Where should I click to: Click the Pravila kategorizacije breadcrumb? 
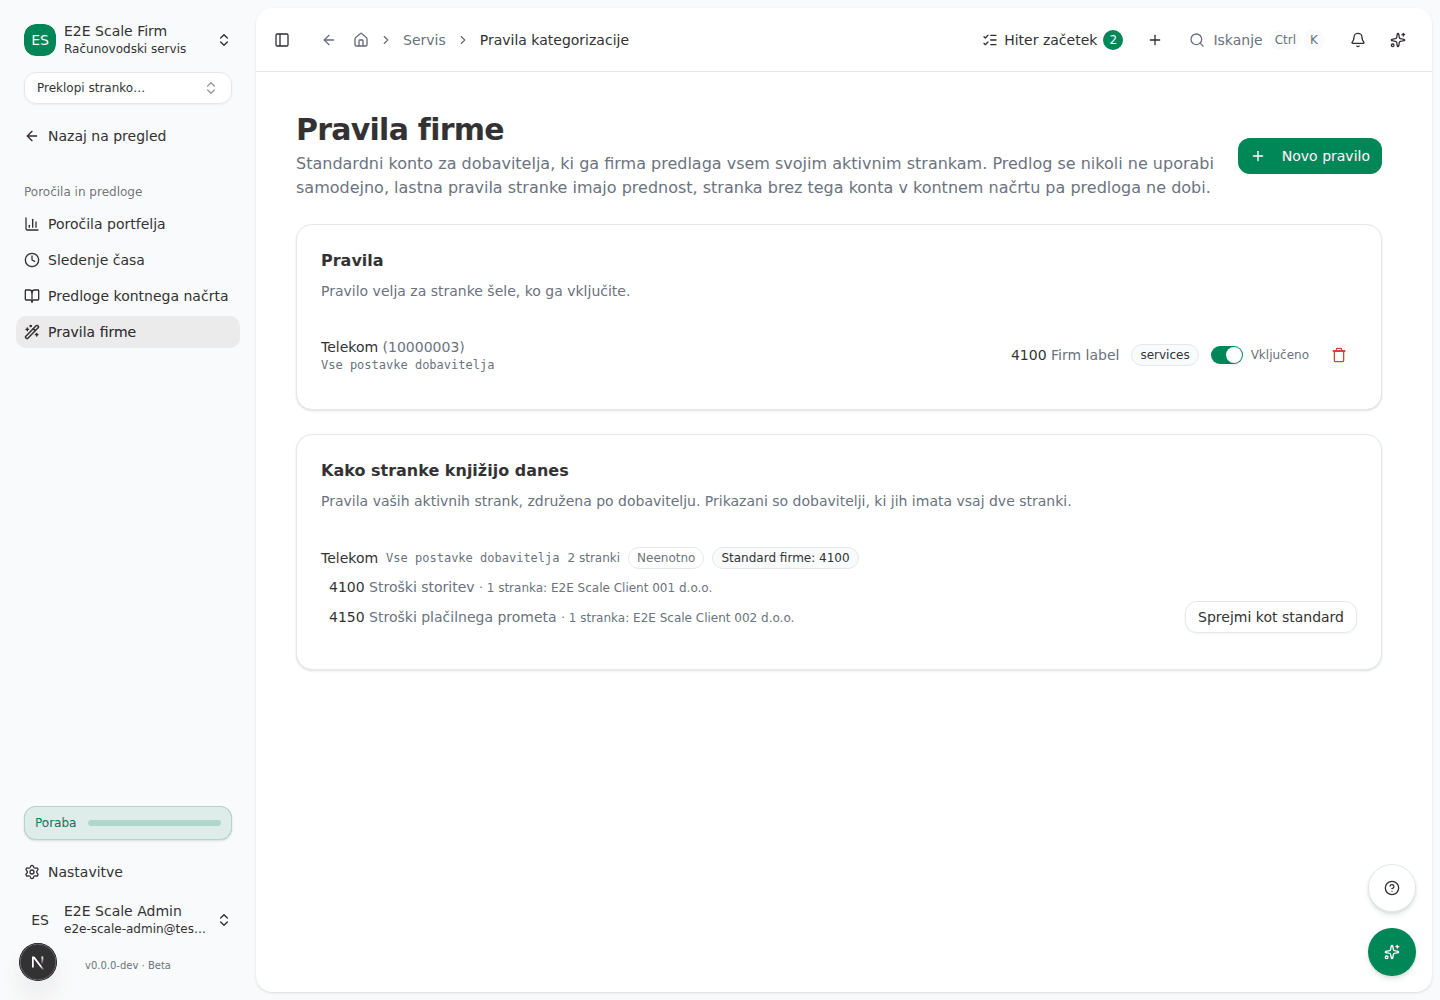(x=554, y=40)
